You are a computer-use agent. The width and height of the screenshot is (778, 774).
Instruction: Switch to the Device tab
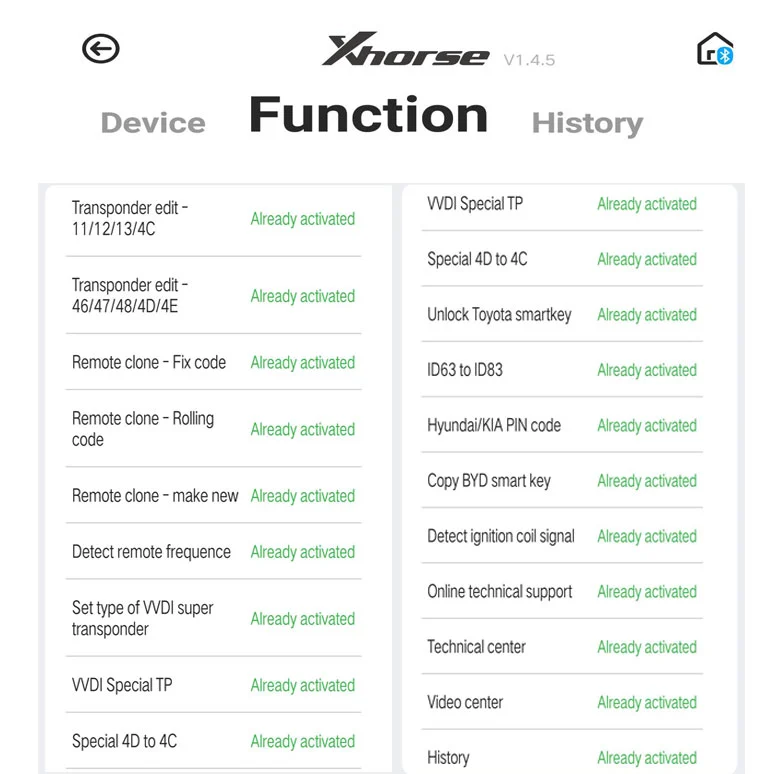pyautogui.click(x=153, y=123)
